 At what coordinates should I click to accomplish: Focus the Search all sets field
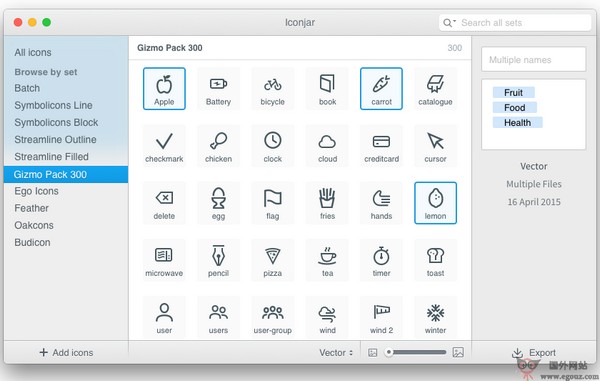[515, 23]
